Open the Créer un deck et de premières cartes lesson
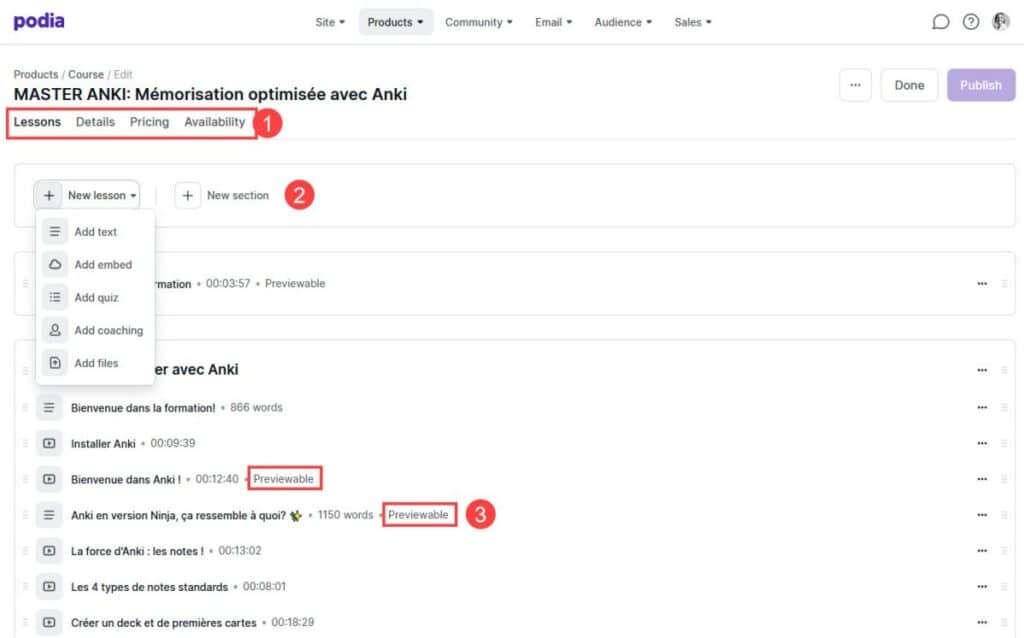The width and height of the screenshot is (1024, 638). pos(163,622)
